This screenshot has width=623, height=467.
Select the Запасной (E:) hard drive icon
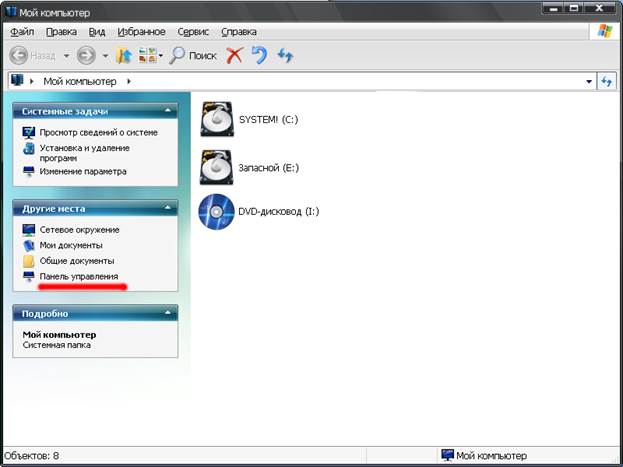click(217, 167)
